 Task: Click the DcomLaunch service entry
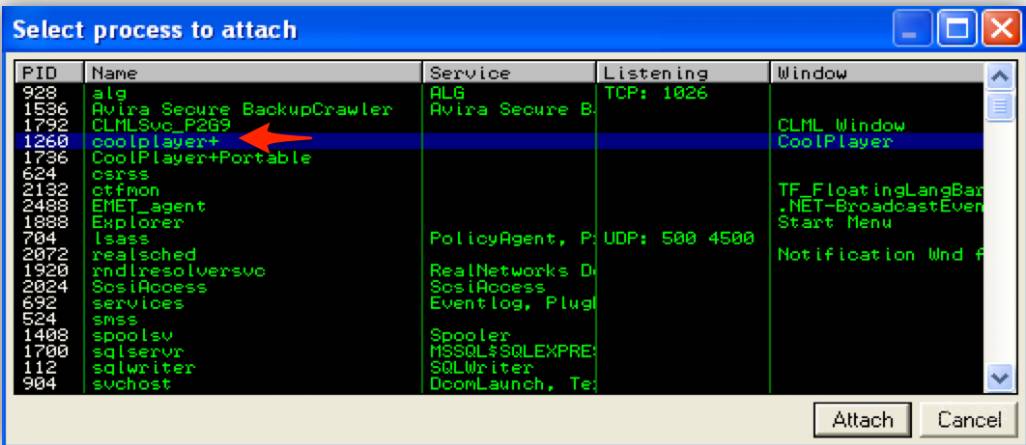click(512, 384)
